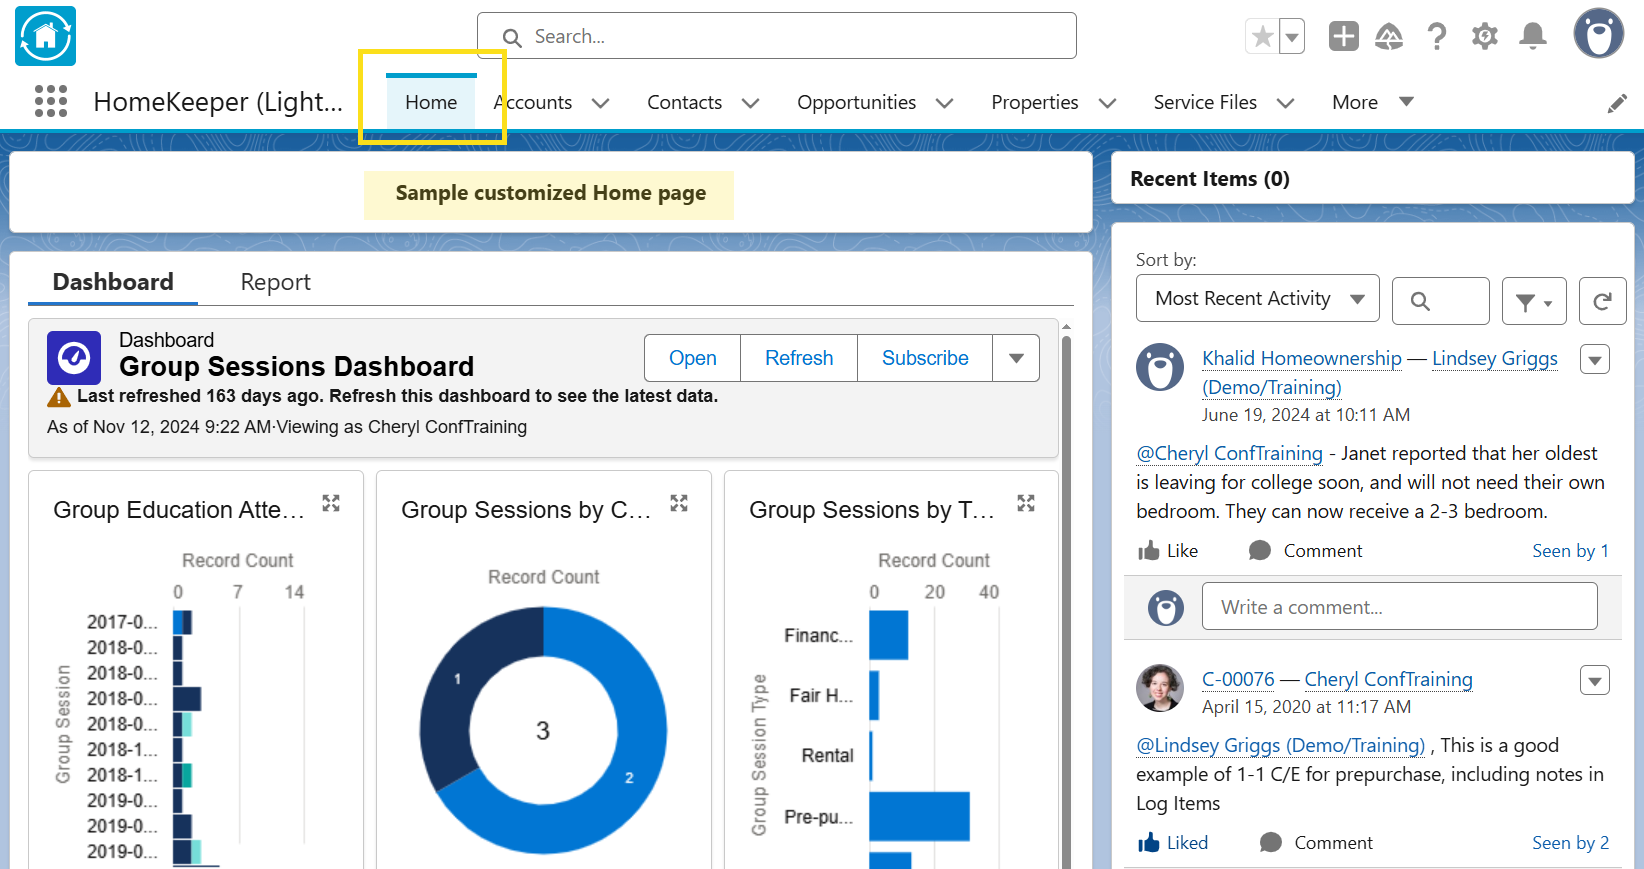The image size is (1644, 869).
Task: Open the Contacts navigation tab
Action: pos(684,102)
